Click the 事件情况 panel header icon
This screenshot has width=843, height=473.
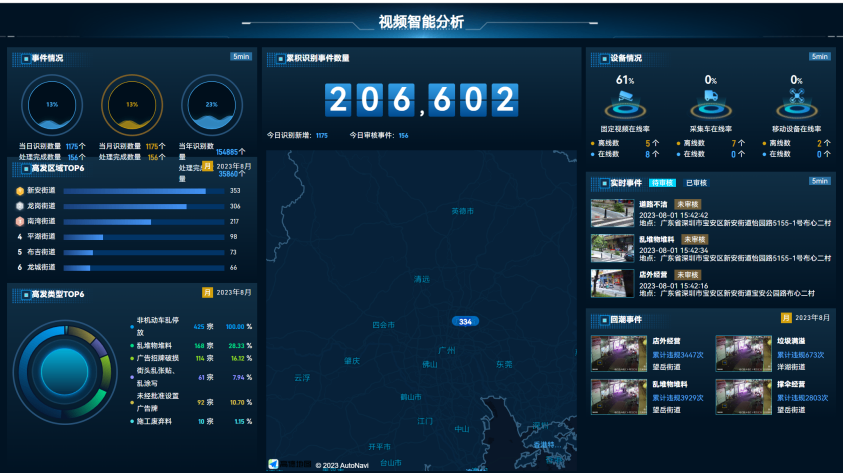[19, 58]
